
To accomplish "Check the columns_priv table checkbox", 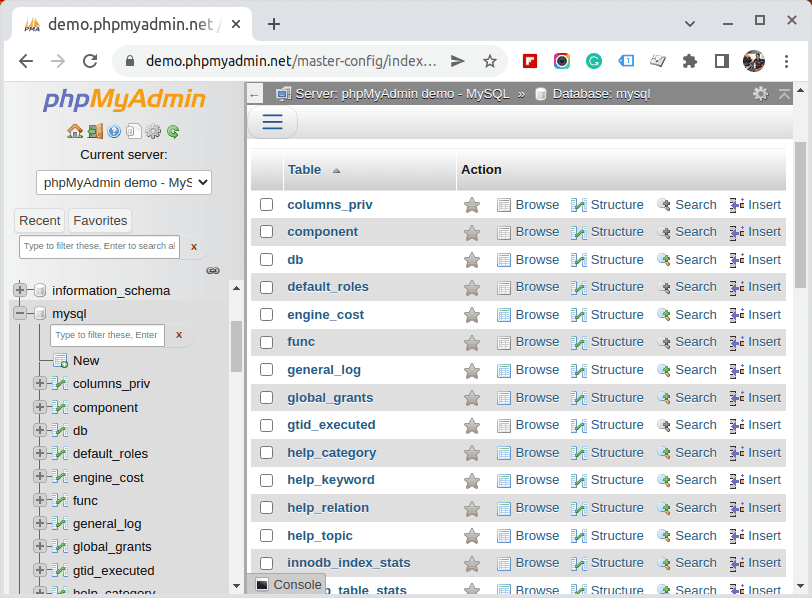I will coord(267,205).
